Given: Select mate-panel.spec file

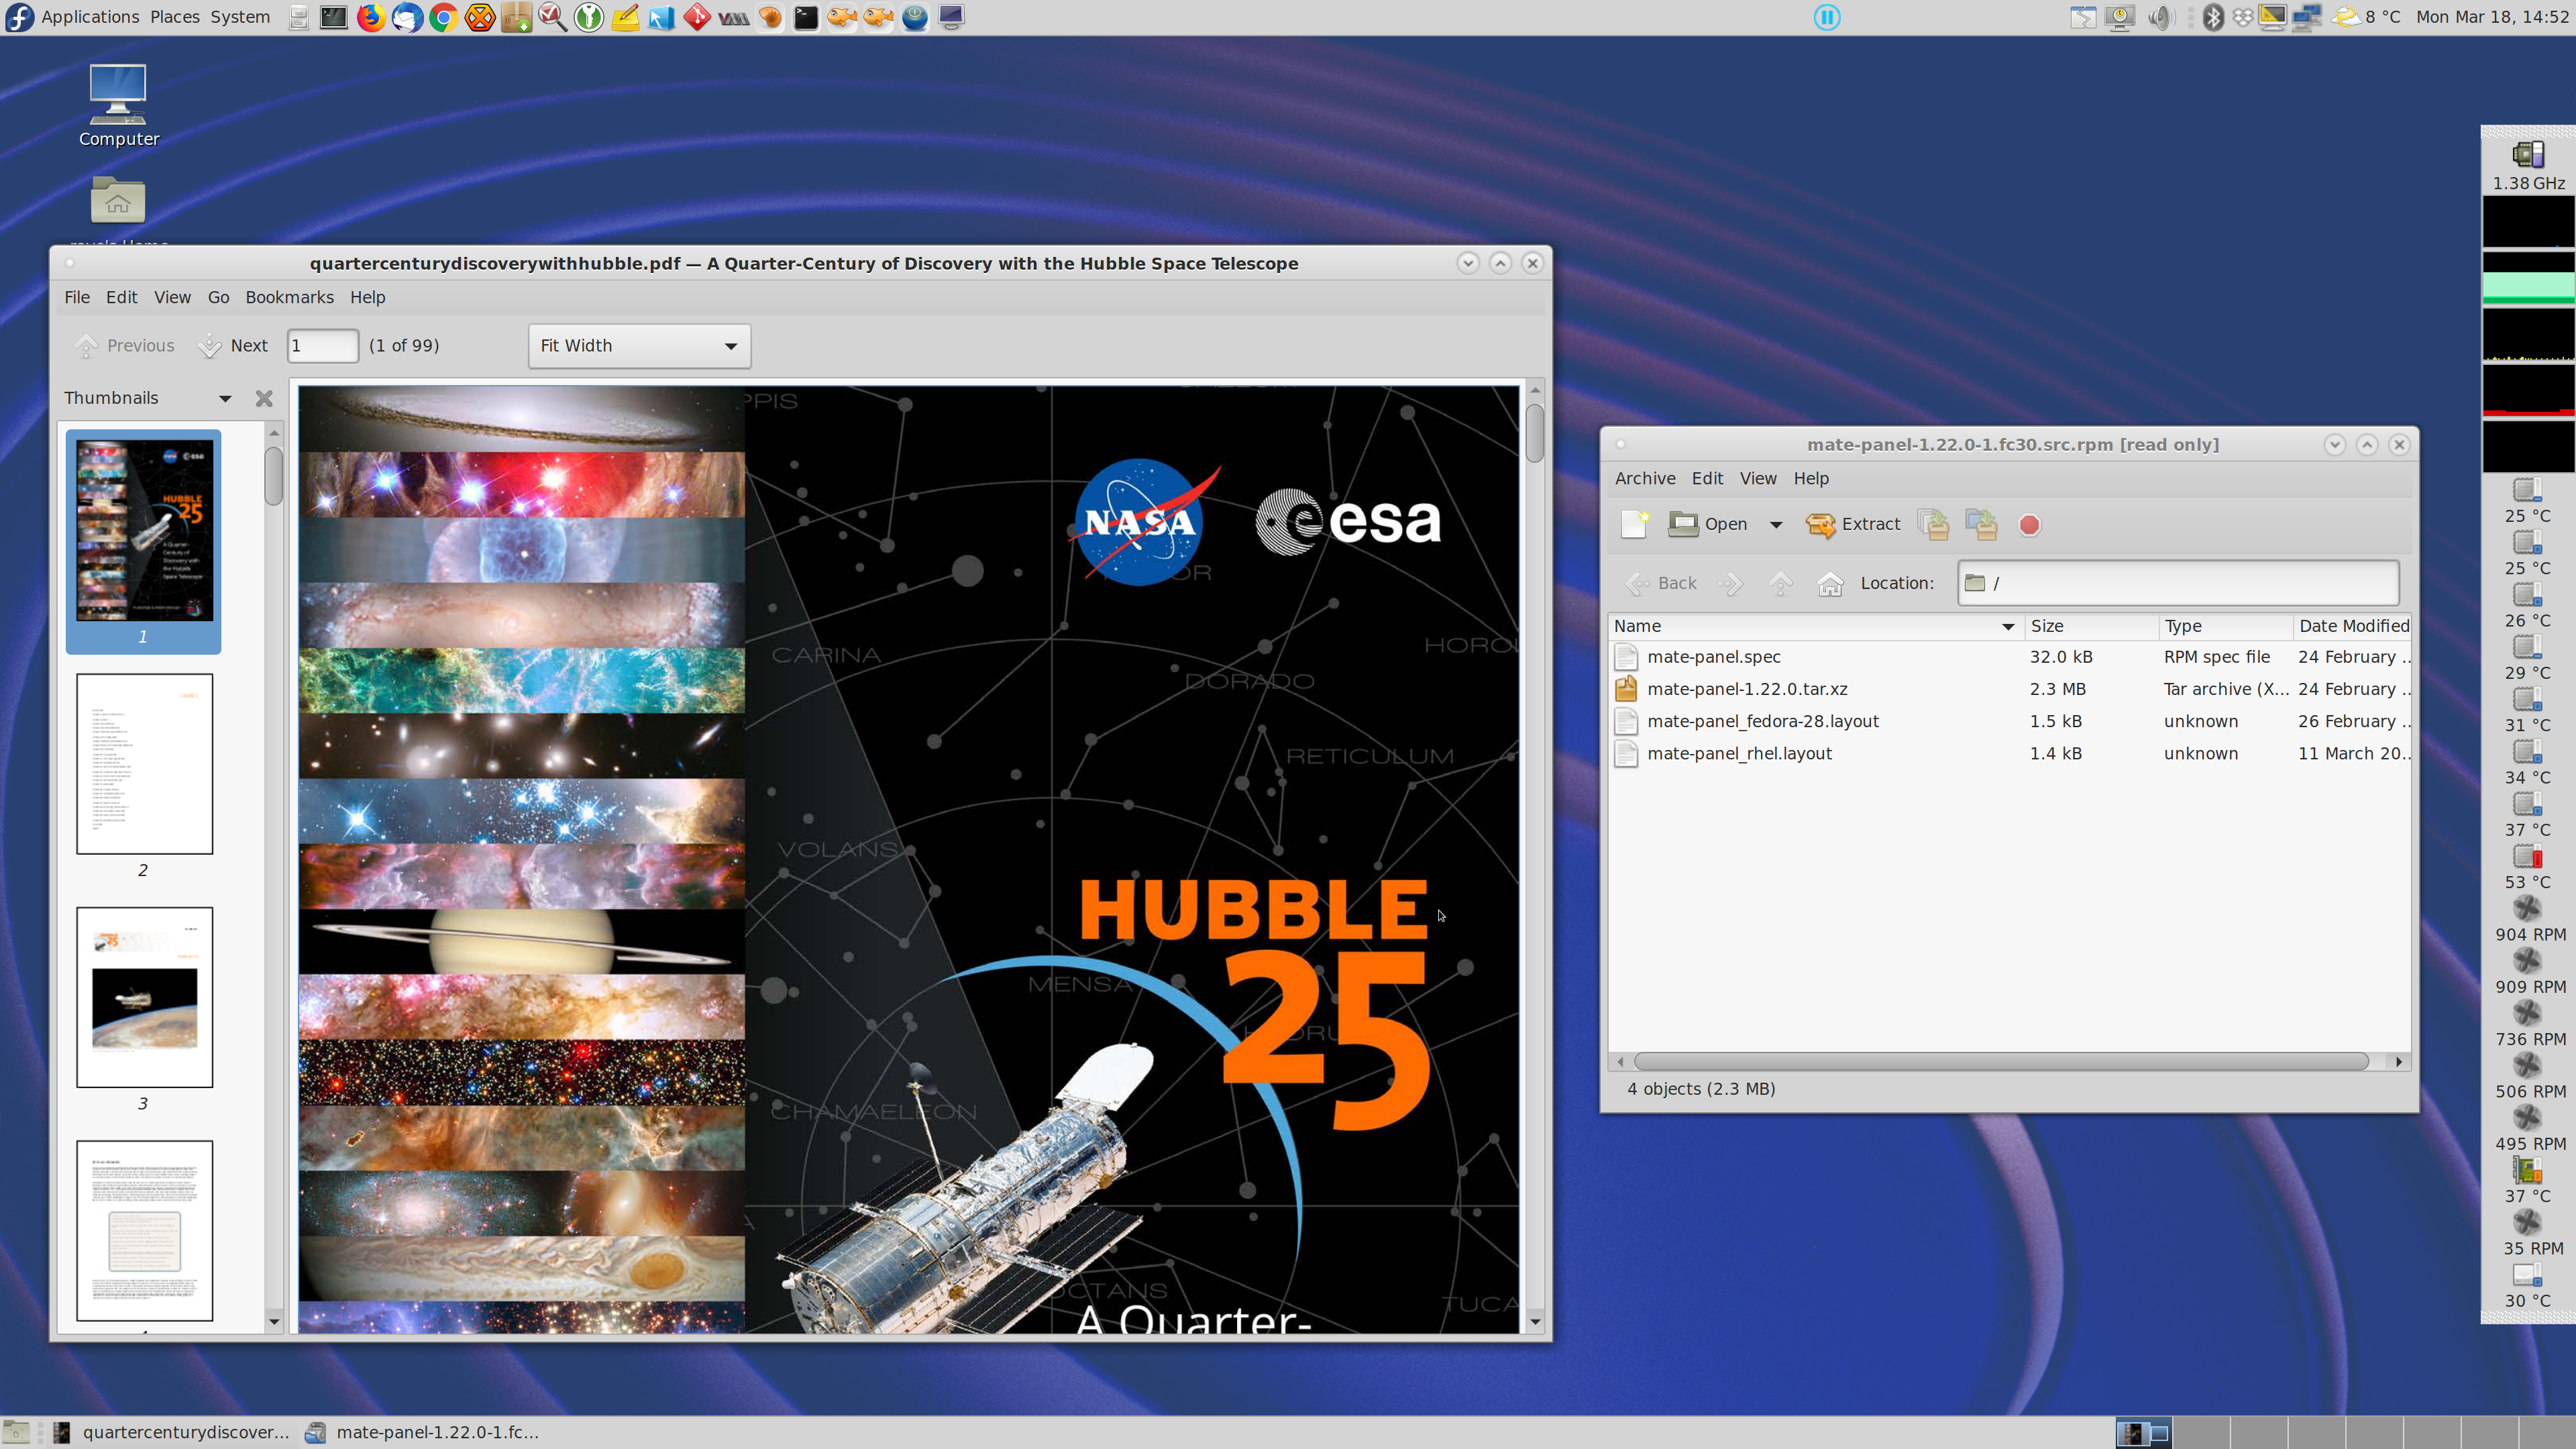Looking at the screenshot, I should [2010, 657].
